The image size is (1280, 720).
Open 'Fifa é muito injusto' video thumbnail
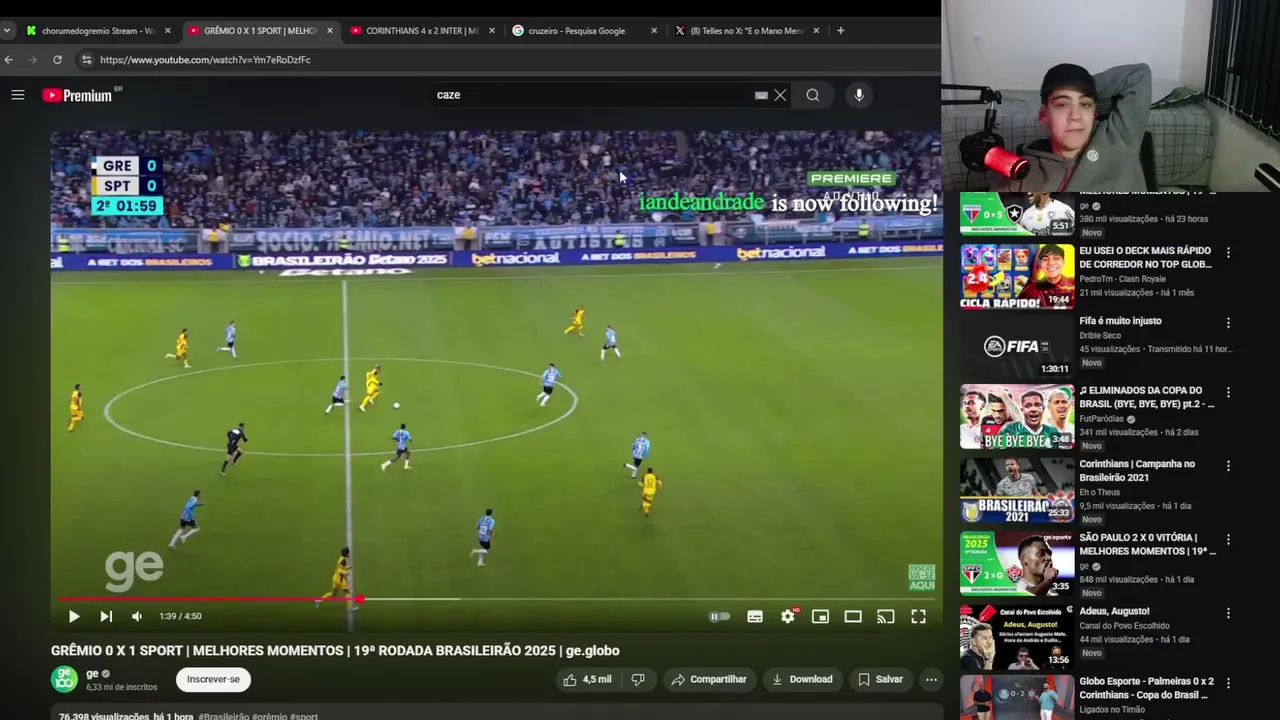pyautogui.click(x=1017, y=347)
